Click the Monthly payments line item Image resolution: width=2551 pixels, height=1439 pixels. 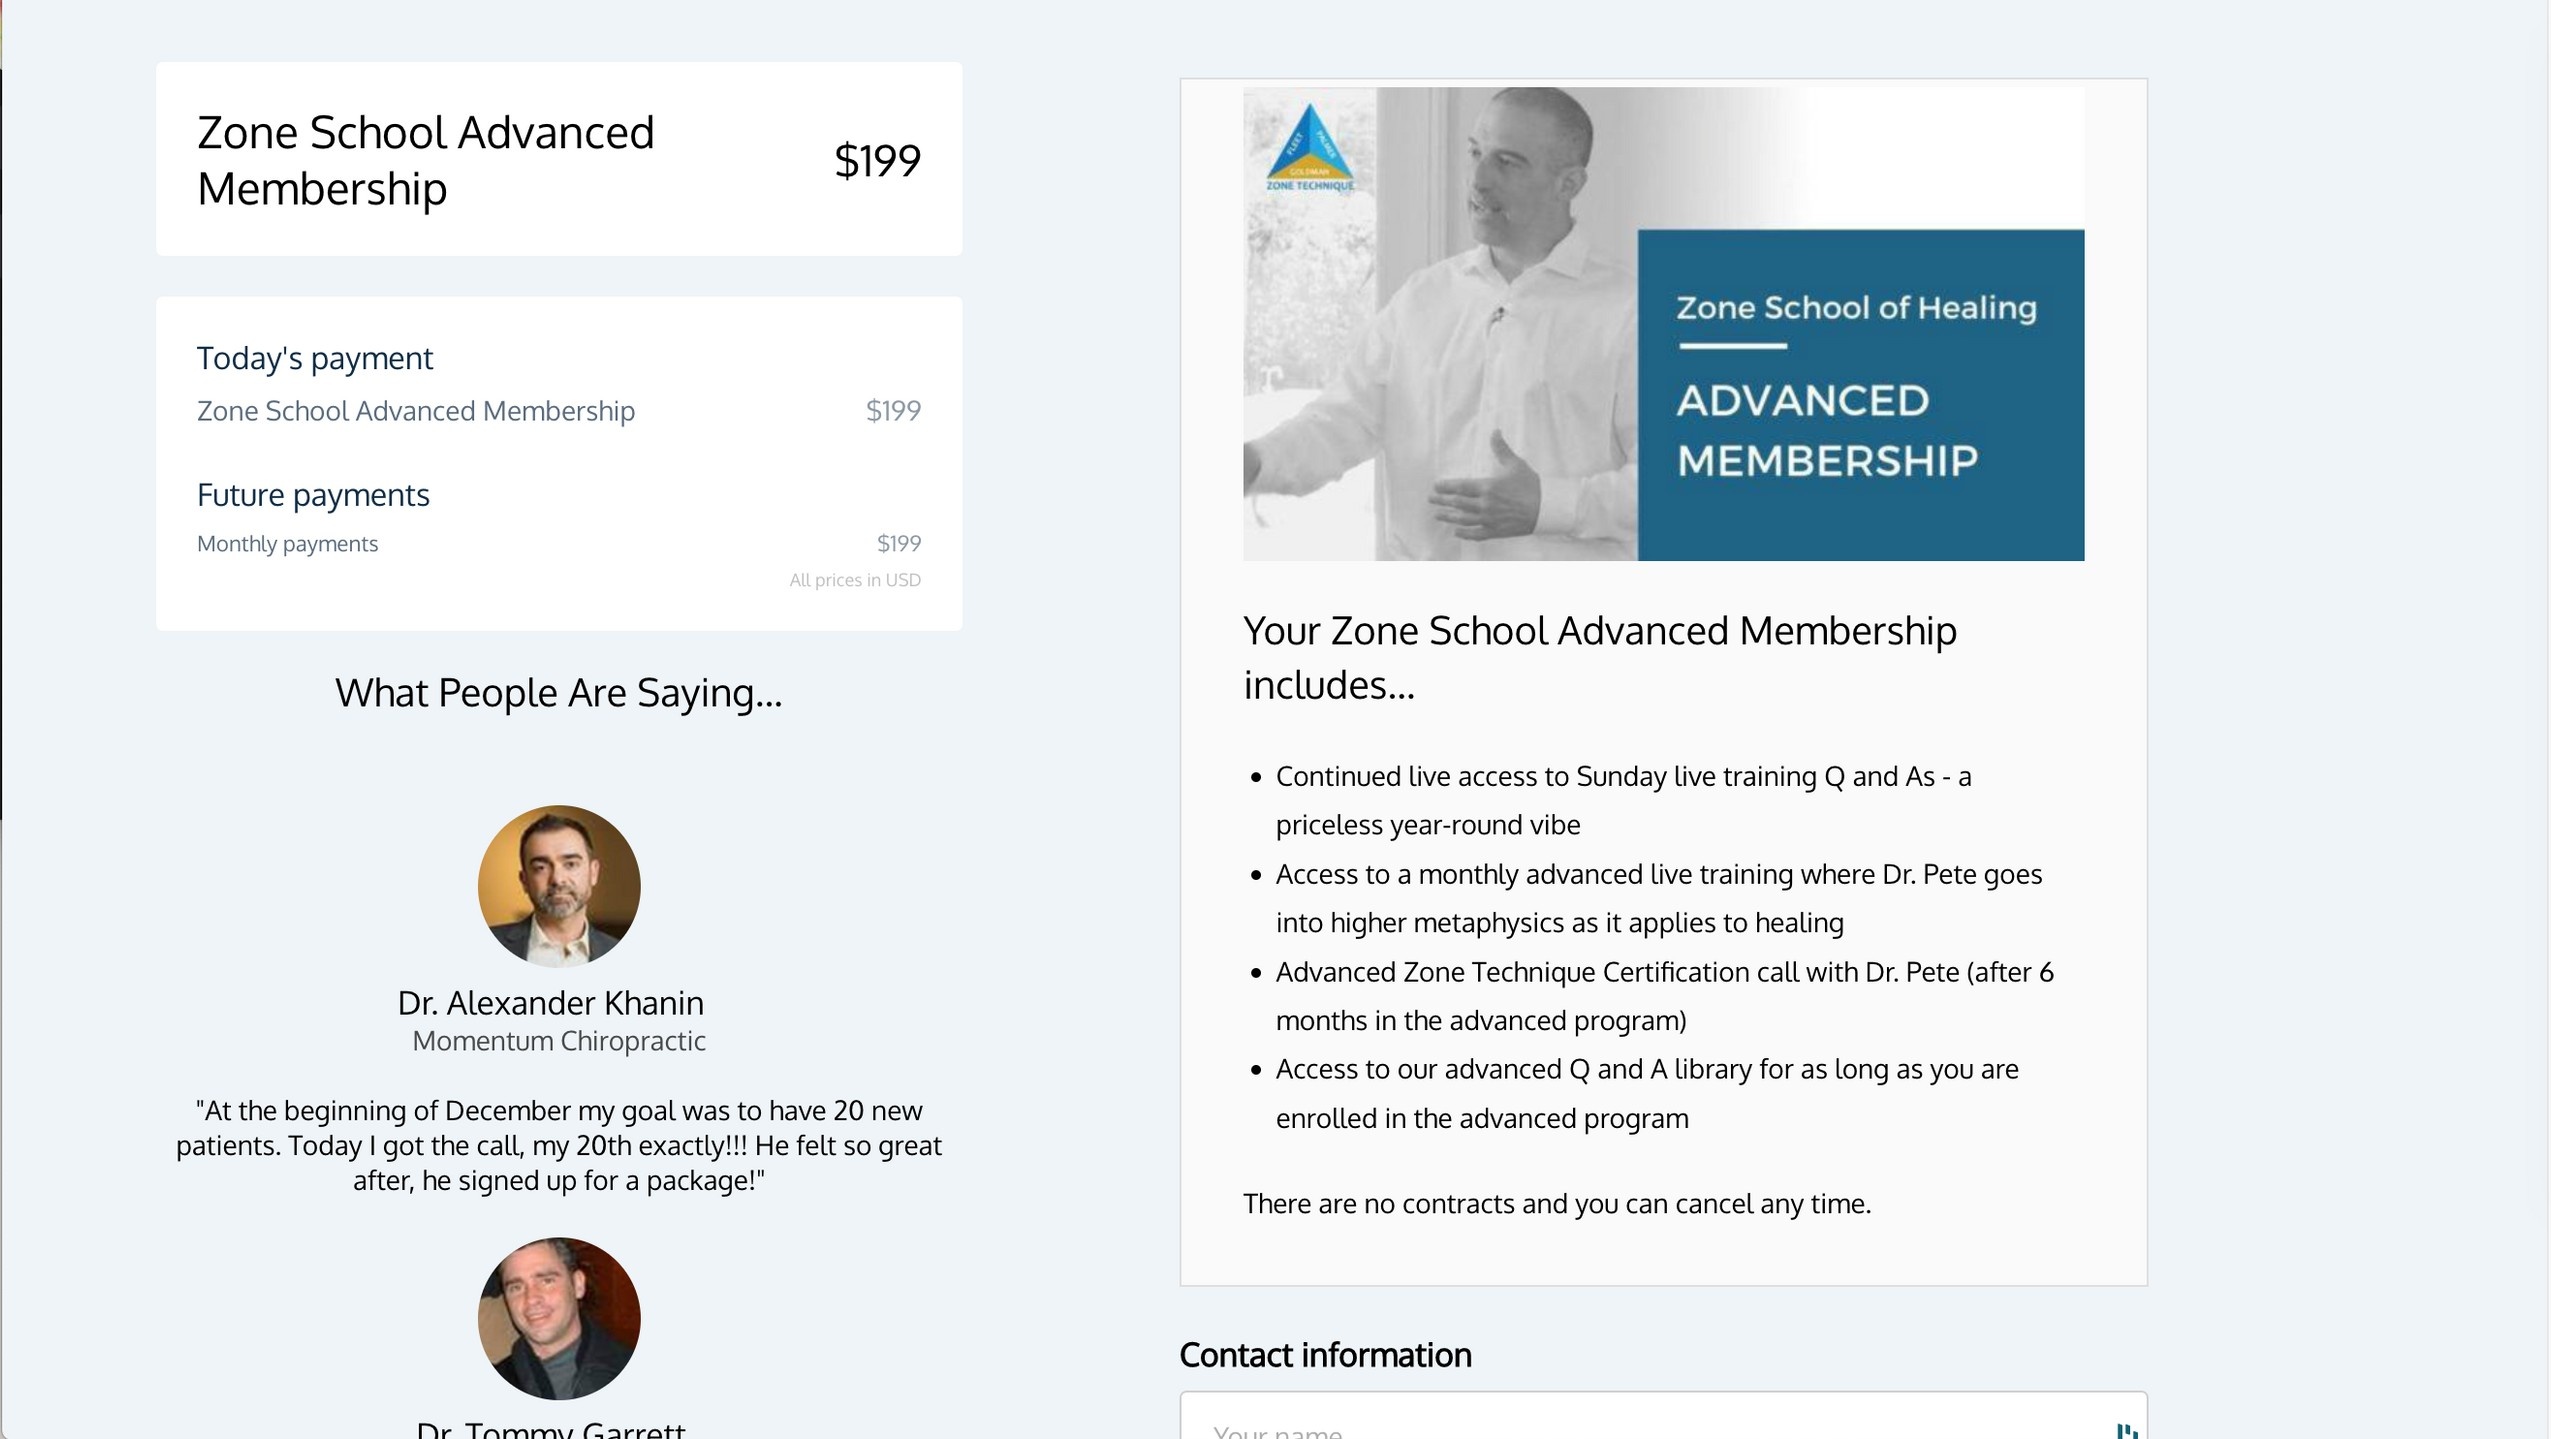(287, 544)
